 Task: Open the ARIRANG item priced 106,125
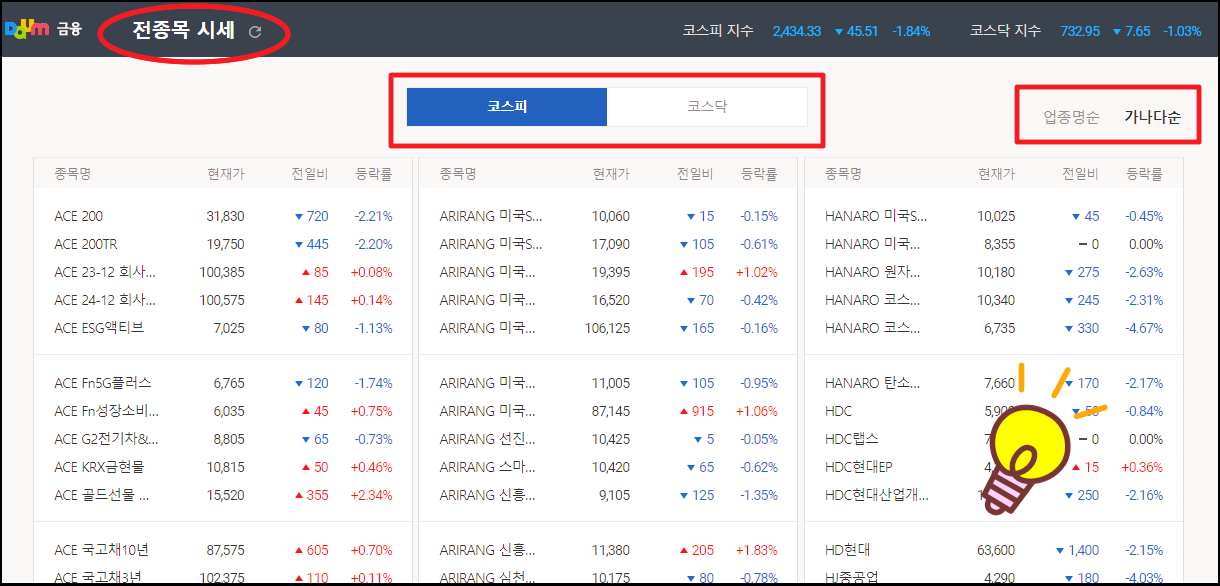tap(489, 328)
